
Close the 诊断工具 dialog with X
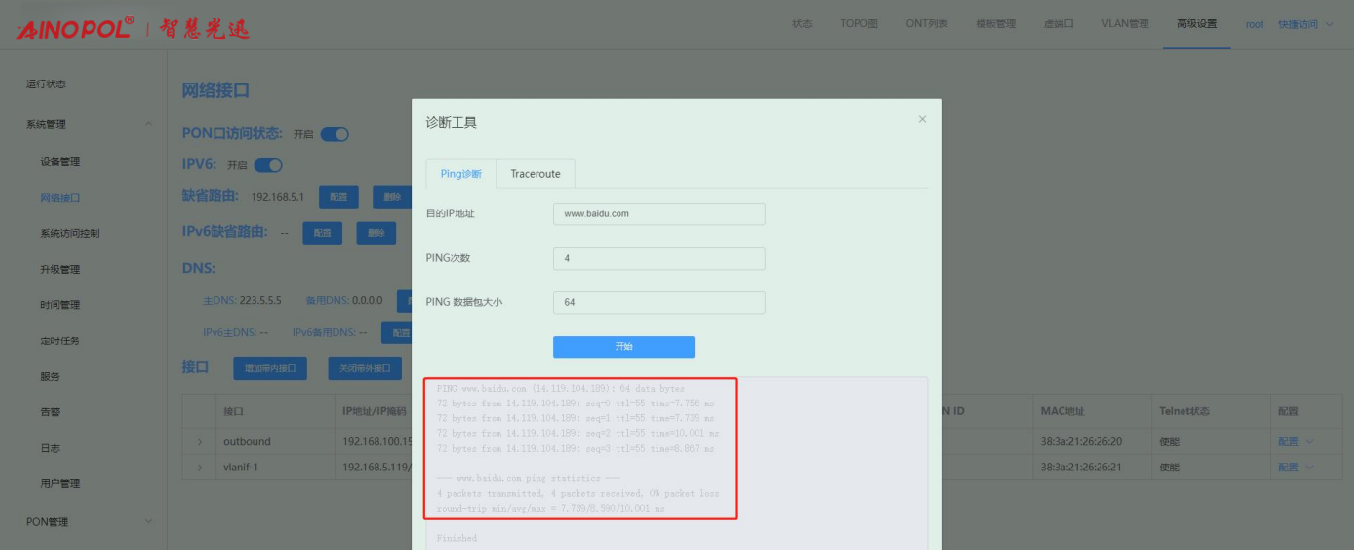[x=922, y=119]
